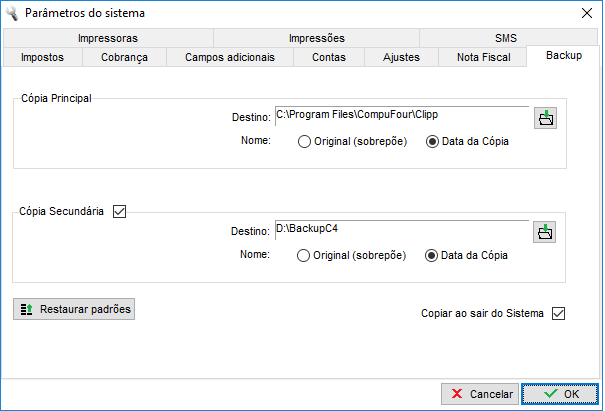605x411 pixels.
Task: Click Restaurar padrões button
Action: 74,309
